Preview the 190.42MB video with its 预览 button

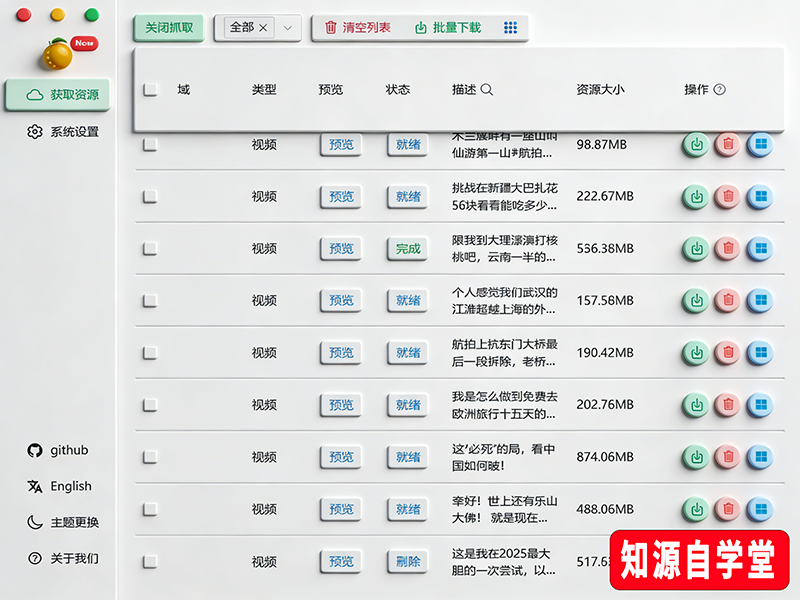click(340, 353)
